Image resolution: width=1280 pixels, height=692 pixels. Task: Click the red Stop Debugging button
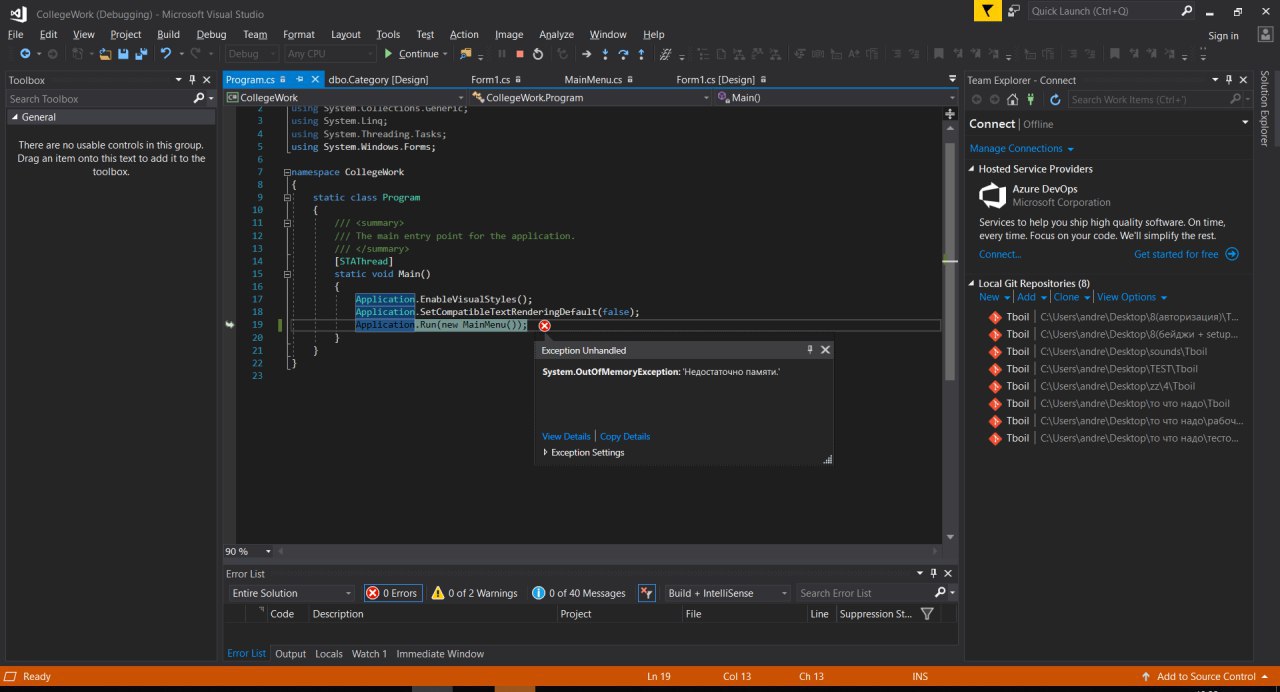[x=520, y=54]
